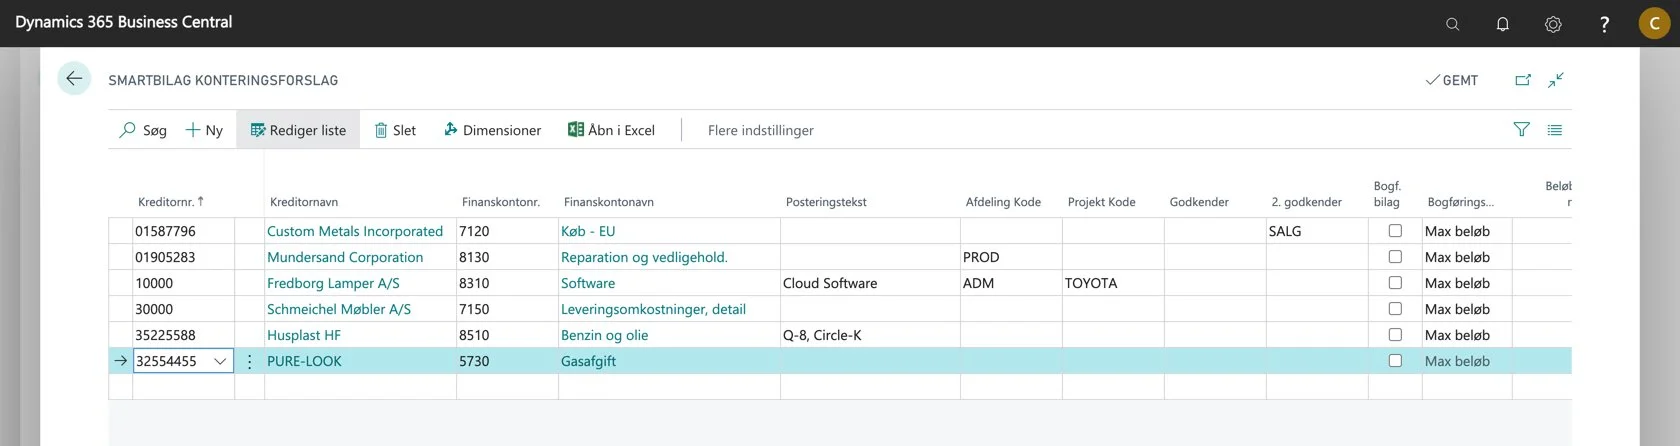This screenshot has height=446, width=1680.
Task: Open list in Excel
Action: point(611,130)
